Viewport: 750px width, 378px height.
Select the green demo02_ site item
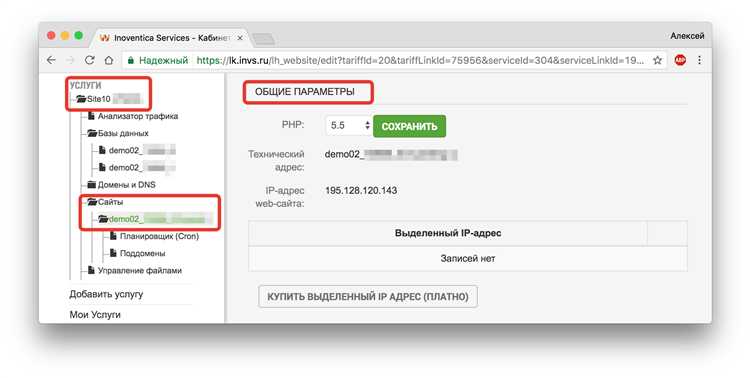click(160, 219)
